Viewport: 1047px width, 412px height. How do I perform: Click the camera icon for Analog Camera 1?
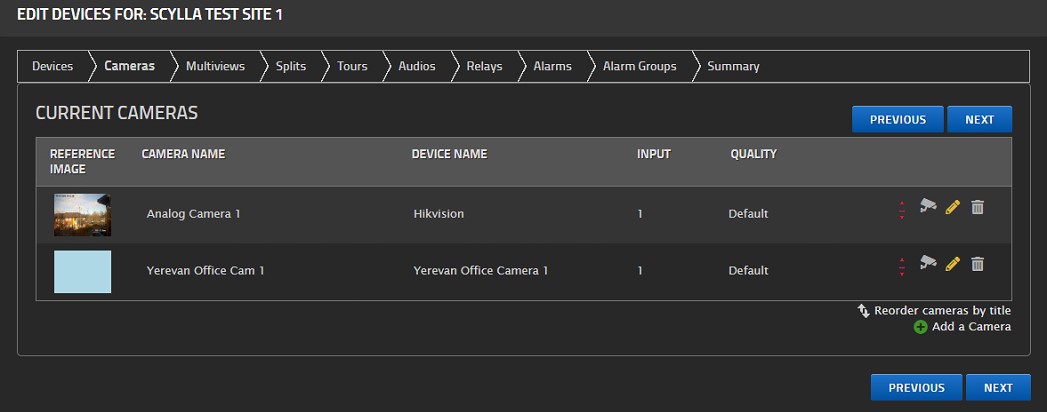(x=928, y=206)
